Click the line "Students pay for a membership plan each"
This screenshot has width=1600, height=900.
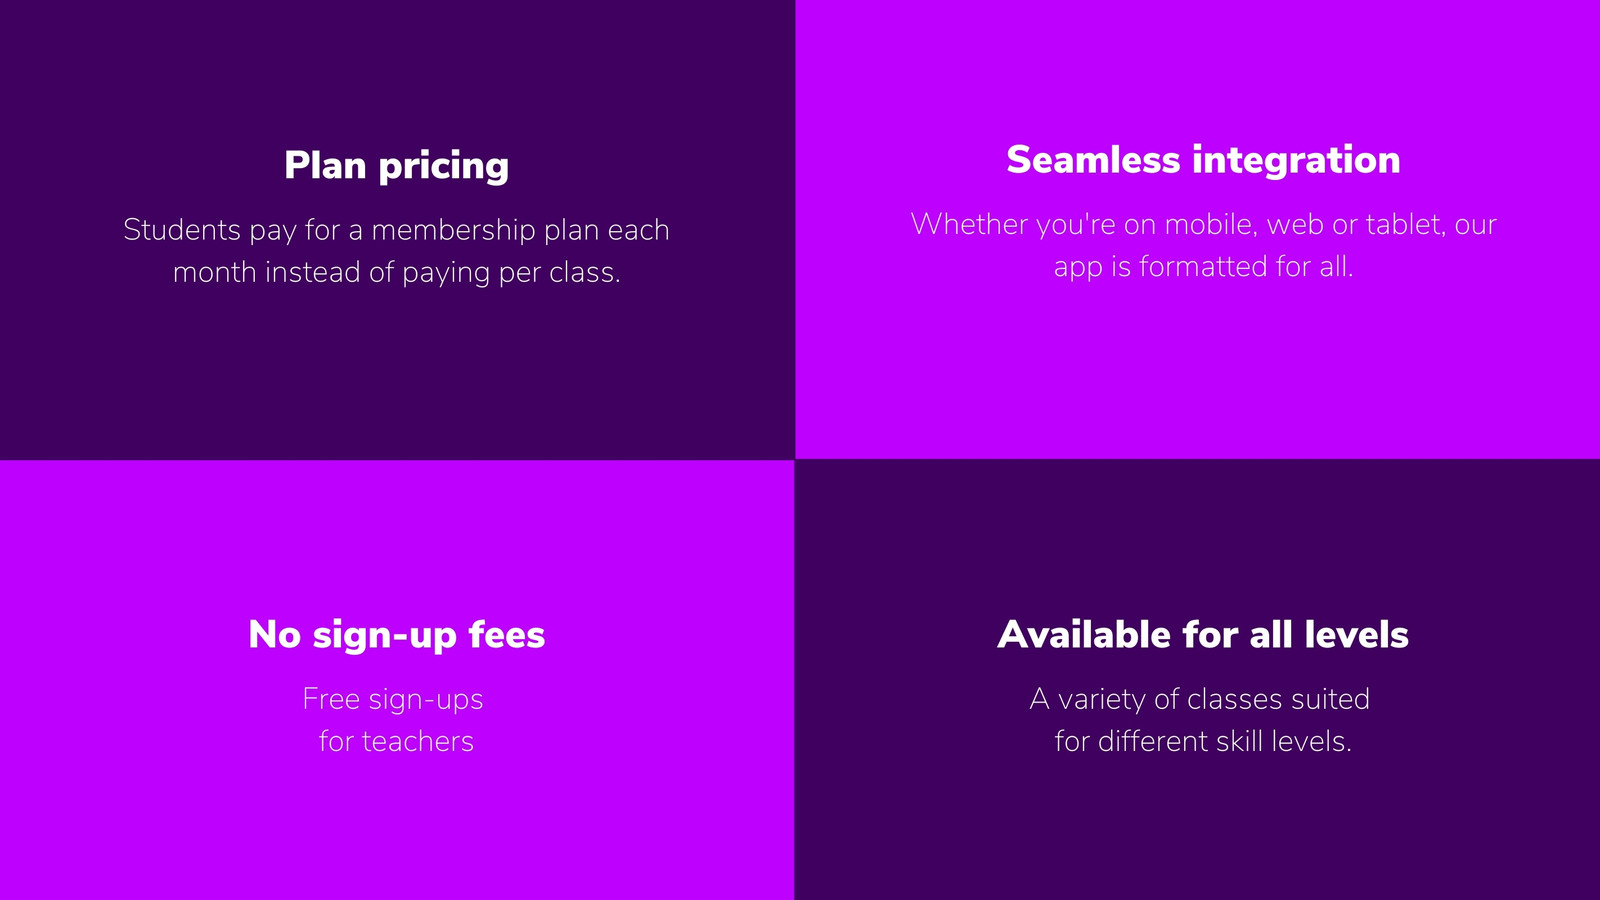tap(397, 230)
